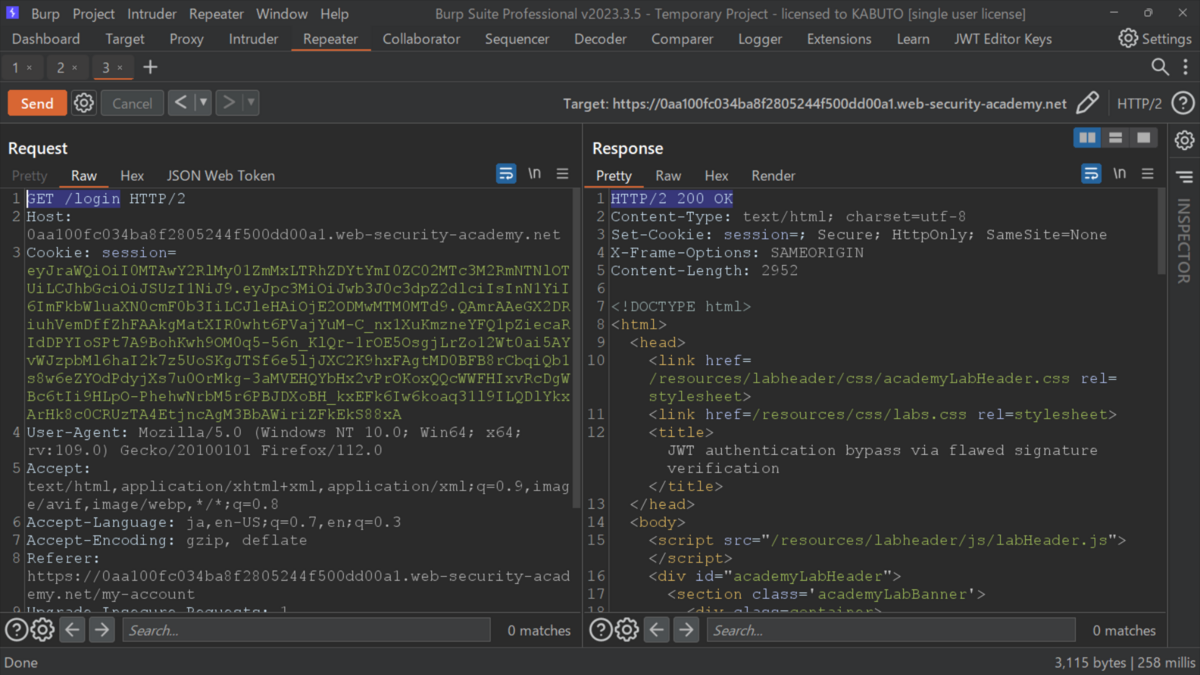Show Response Raw view
The image size is (1200, 675).
click(668, 175)
